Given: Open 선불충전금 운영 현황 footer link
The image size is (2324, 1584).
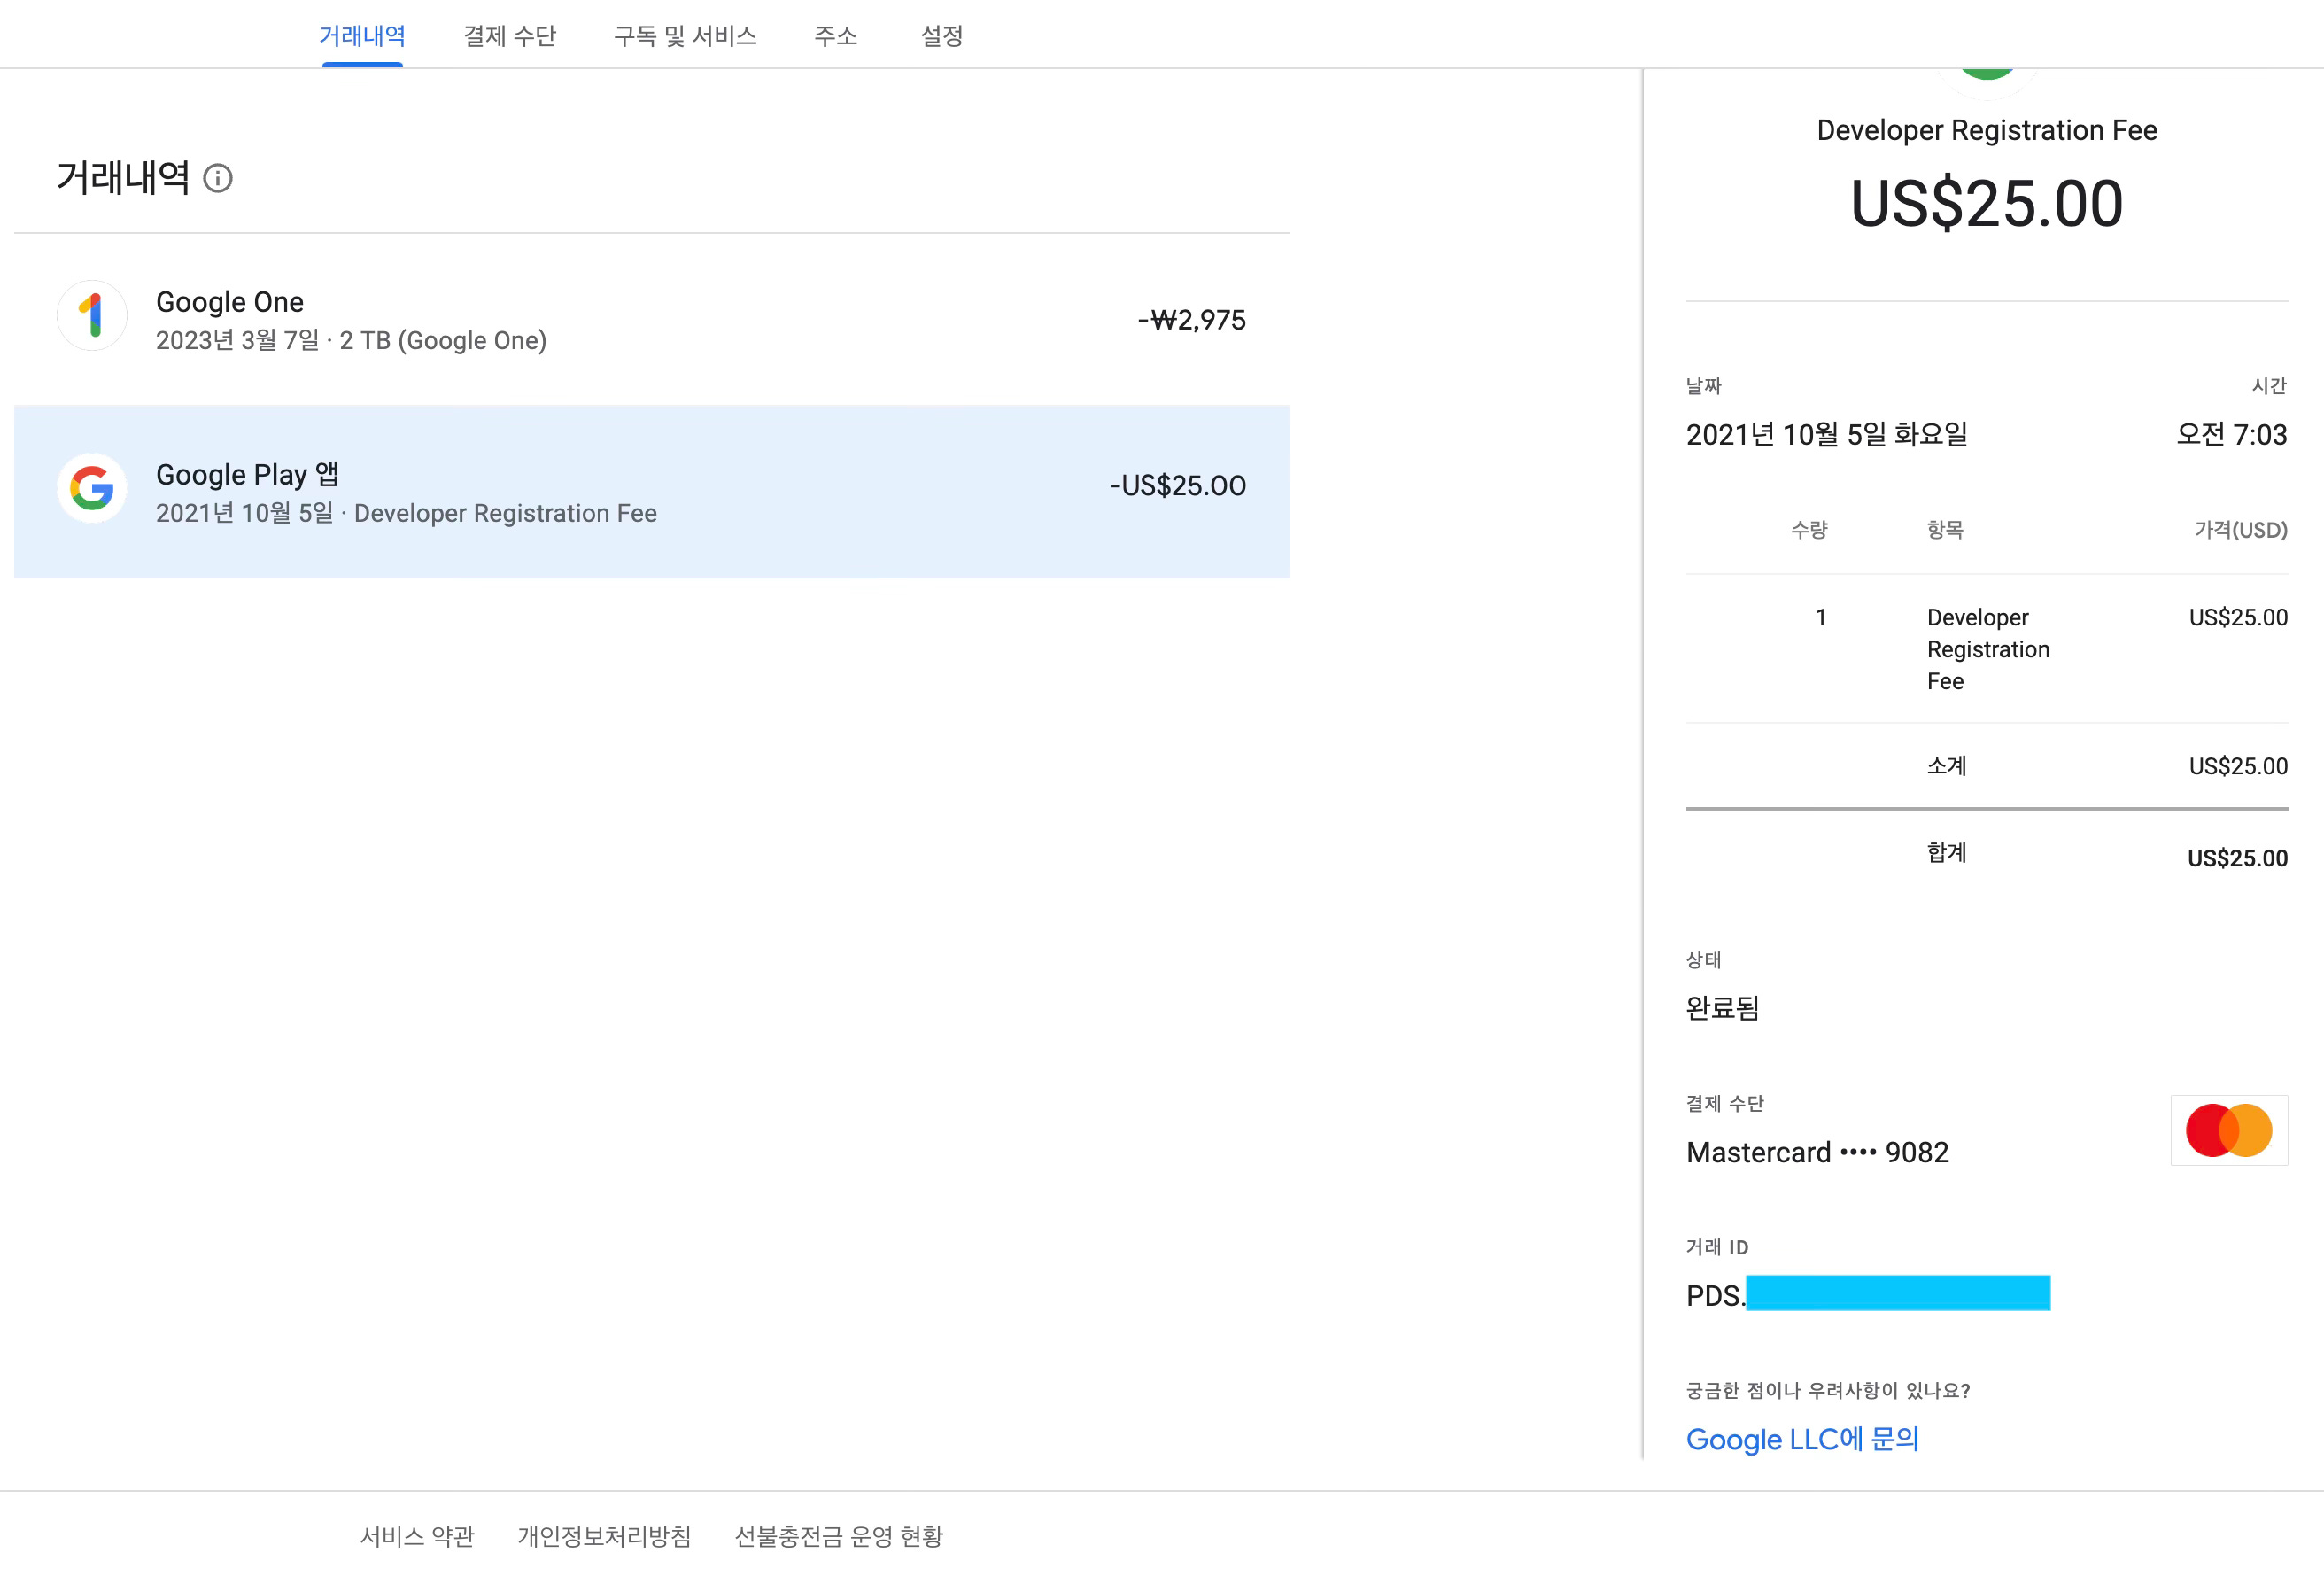Looking at the screenshot, I should tap(838, 1536).
